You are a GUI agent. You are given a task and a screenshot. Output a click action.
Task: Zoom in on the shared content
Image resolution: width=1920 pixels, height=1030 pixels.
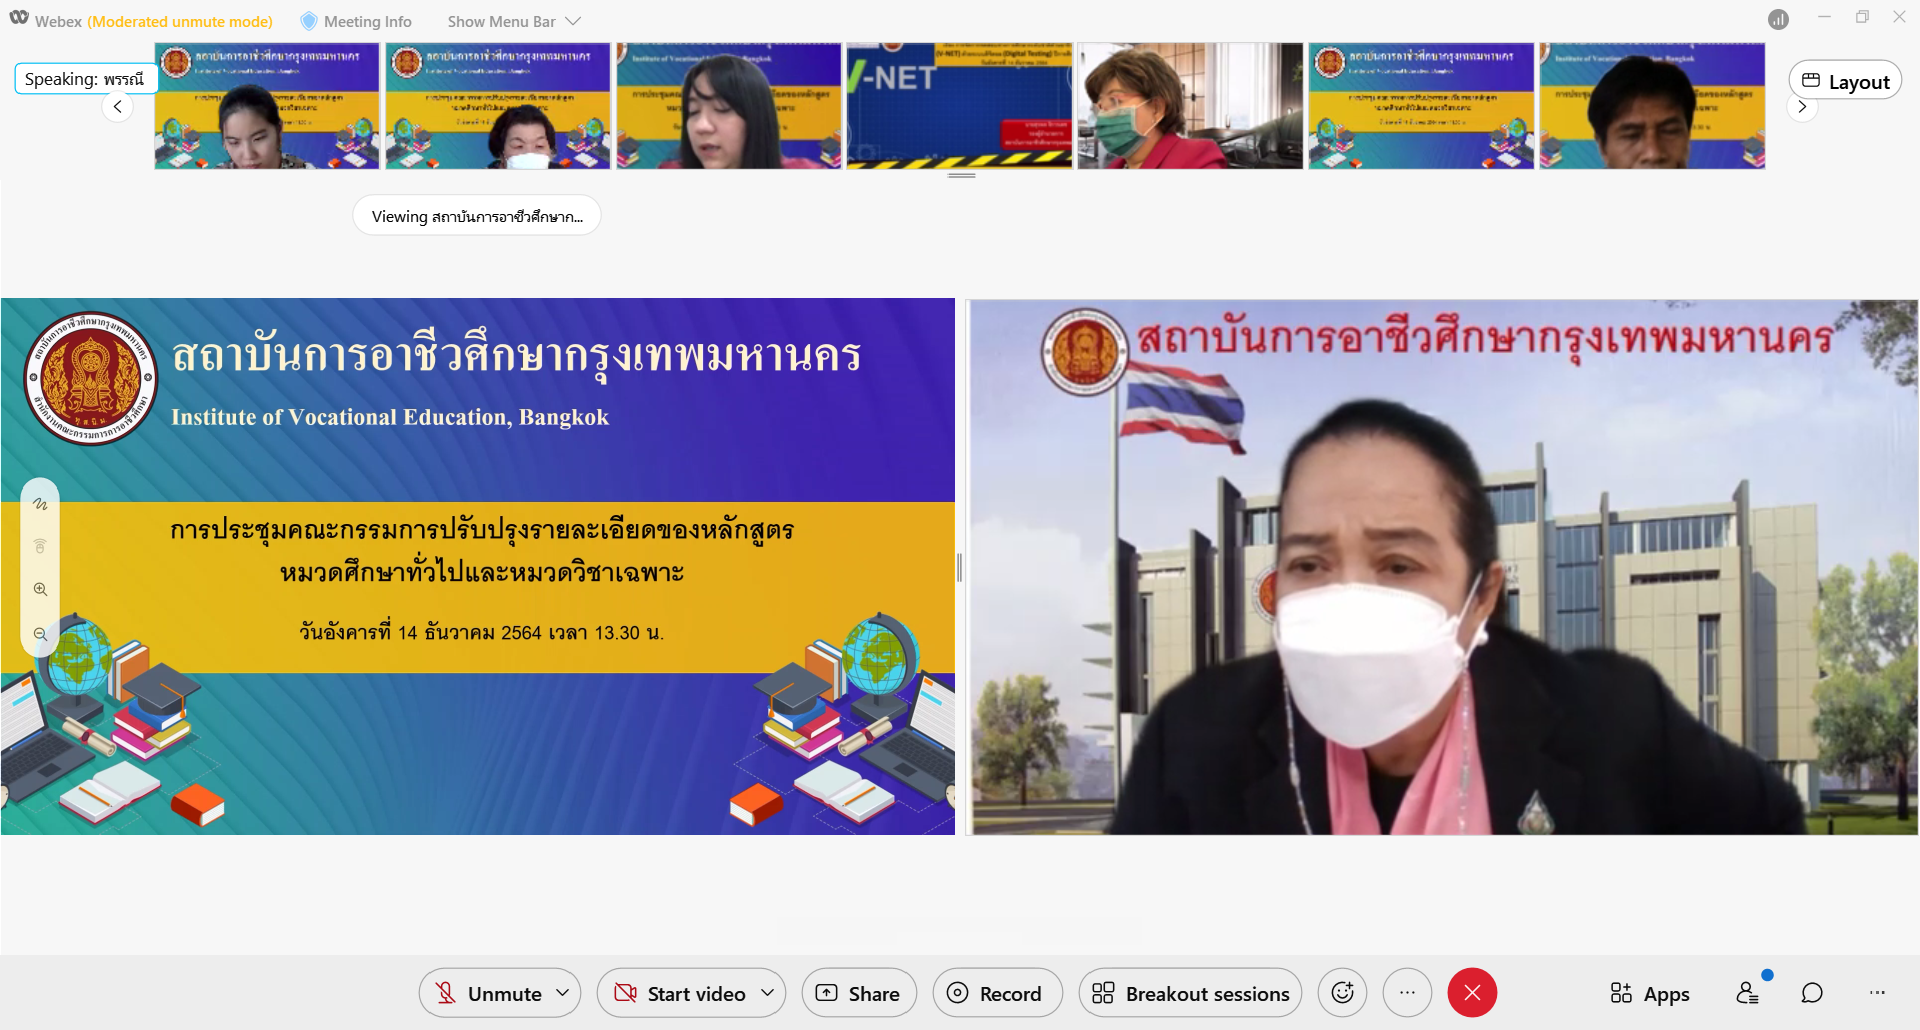(40, 590)
